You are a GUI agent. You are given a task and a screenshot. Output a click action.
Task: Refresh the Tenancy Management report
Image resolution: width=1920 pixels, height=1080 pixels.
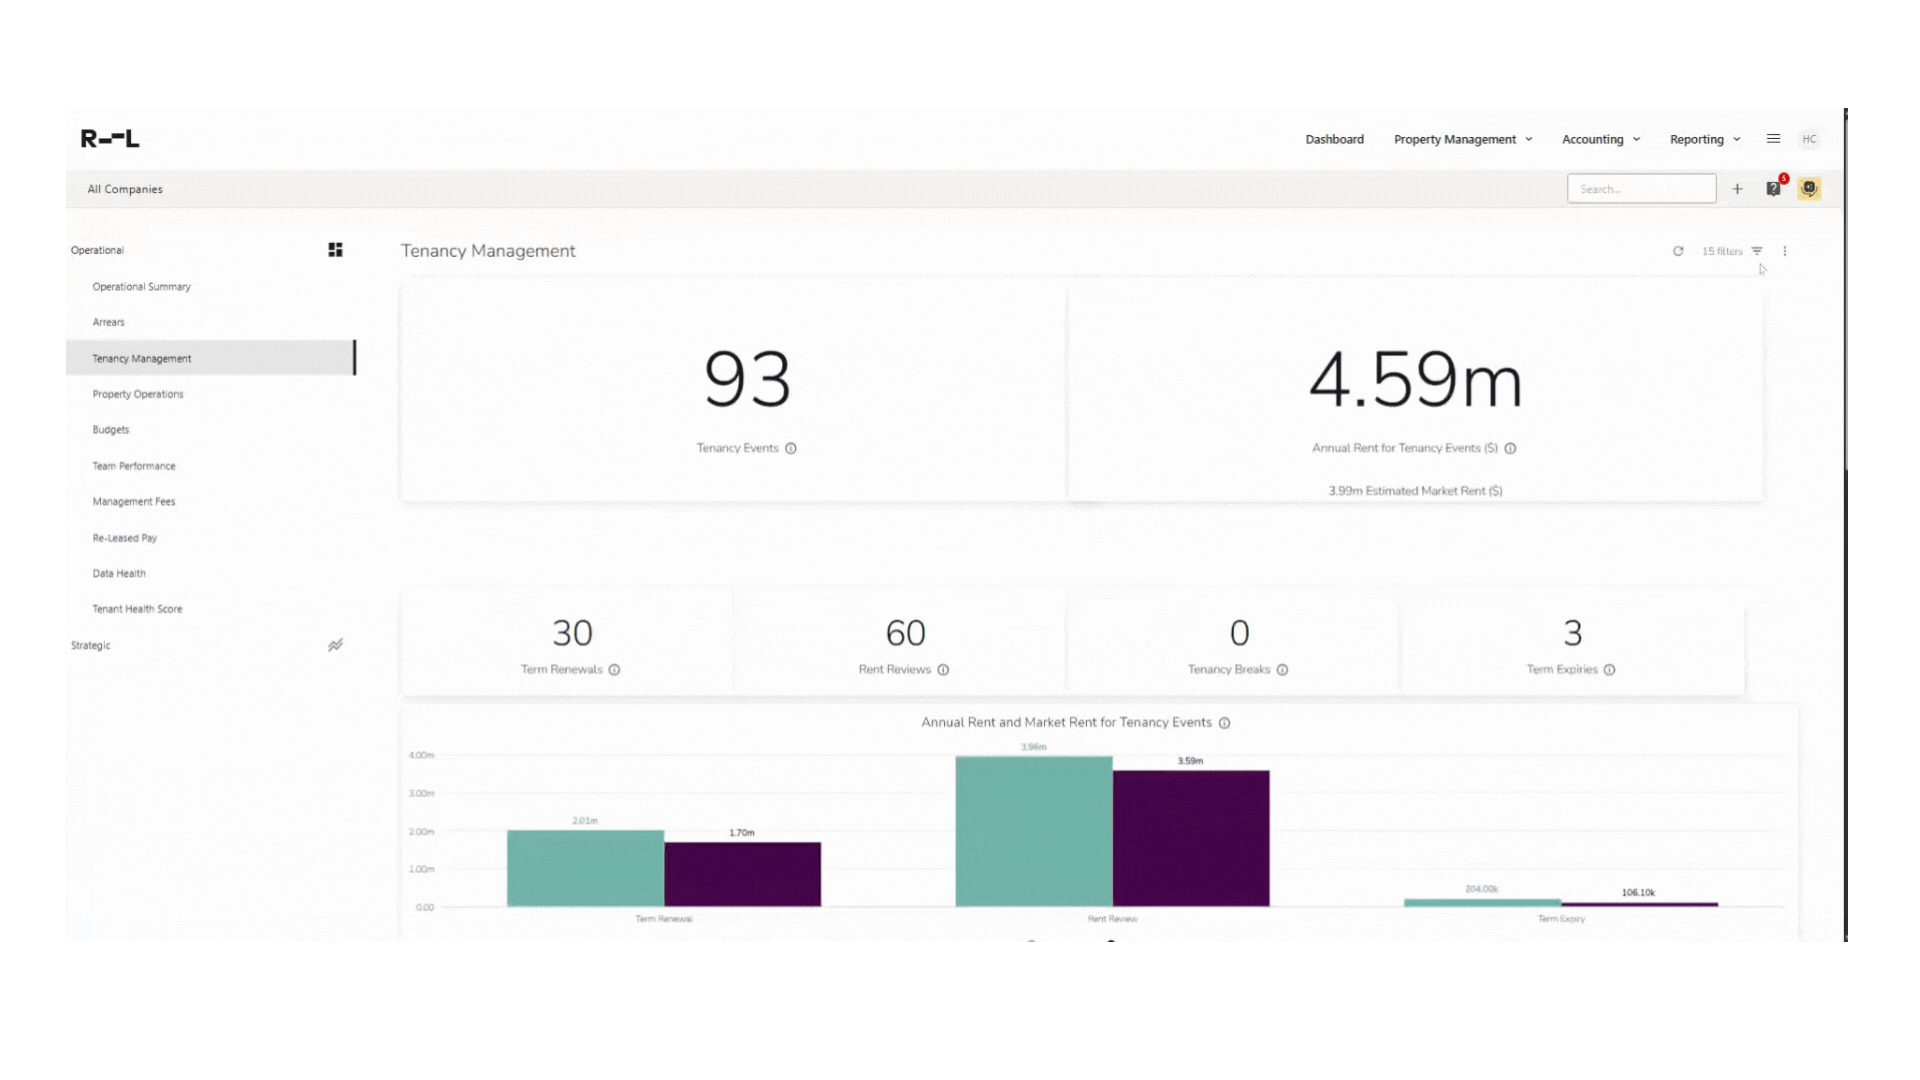click(x=1678, y=251)
